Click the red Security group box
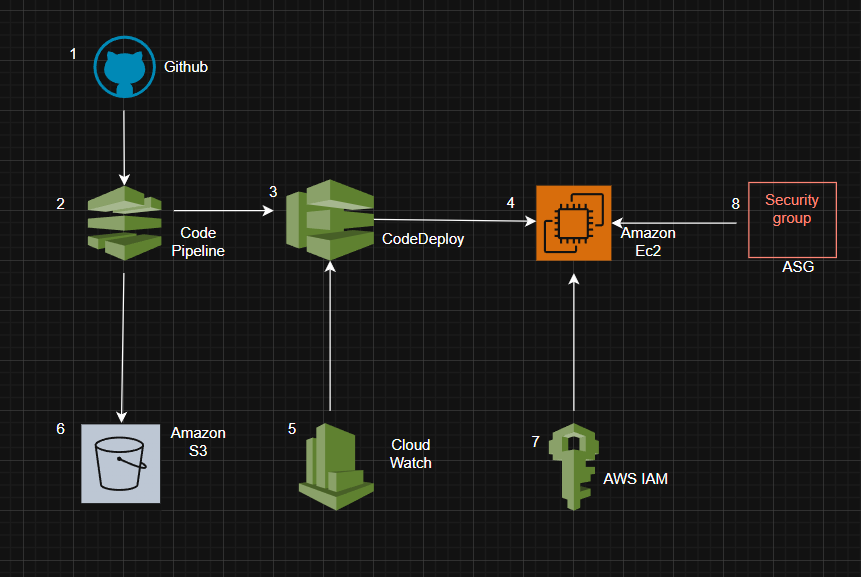Screen dimensions: 861x577 [792, 220]
